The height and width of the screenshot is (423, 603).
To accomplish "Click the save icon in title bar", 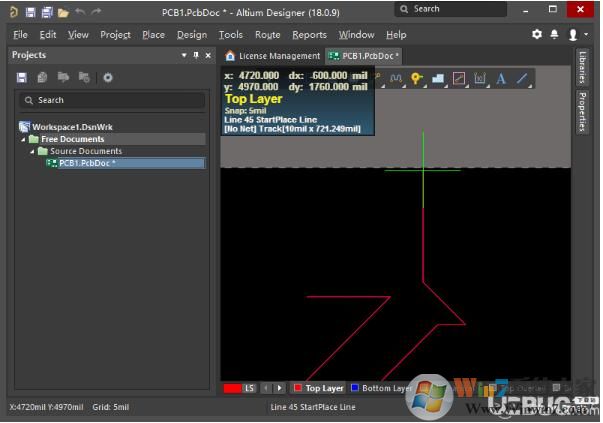I will (30, 12).
